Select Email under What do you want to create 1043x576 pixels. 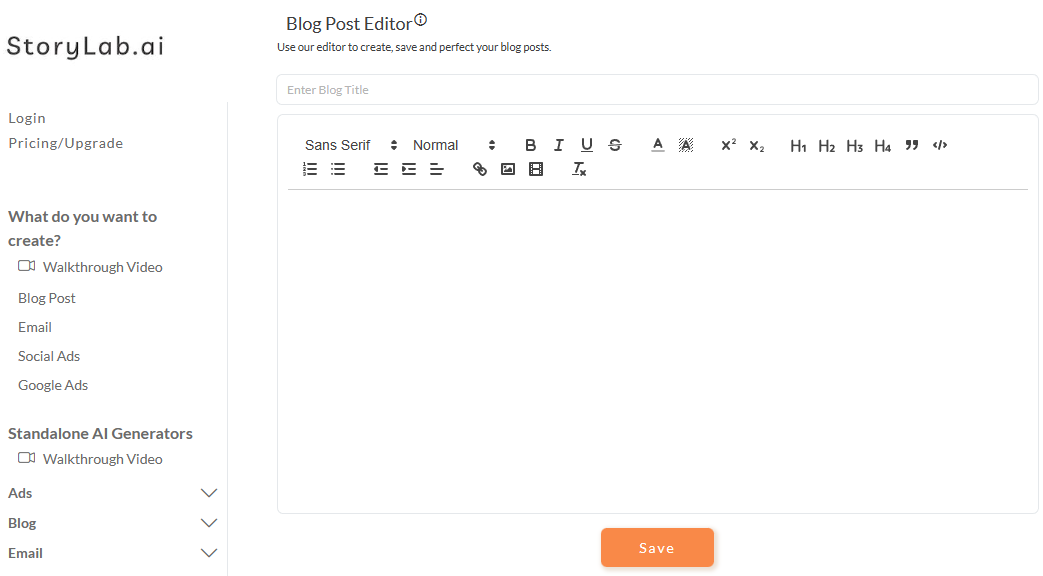pyautogui.click(x=35, y=327)
